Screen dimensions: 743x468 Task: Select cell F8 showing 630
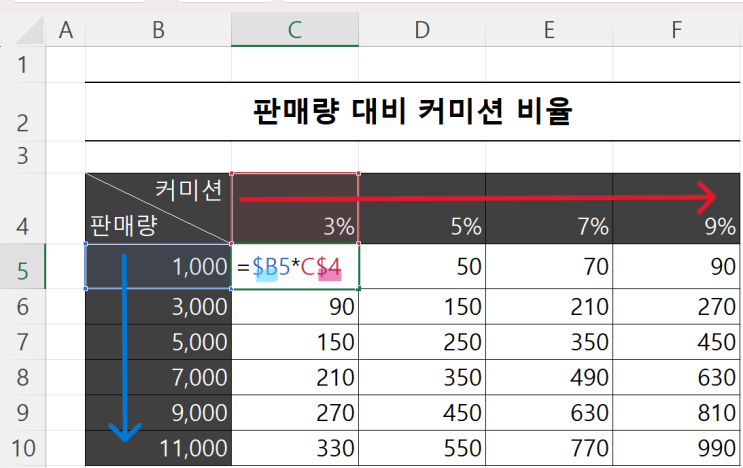(x=676, y=377)
